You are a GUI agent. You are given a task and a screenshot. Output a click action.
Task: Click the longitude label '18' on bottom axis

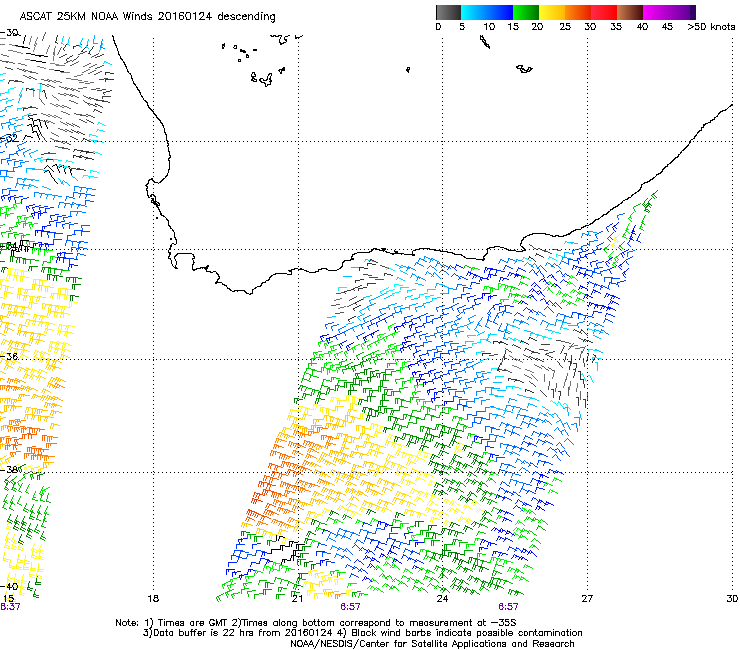coord(153,599)
